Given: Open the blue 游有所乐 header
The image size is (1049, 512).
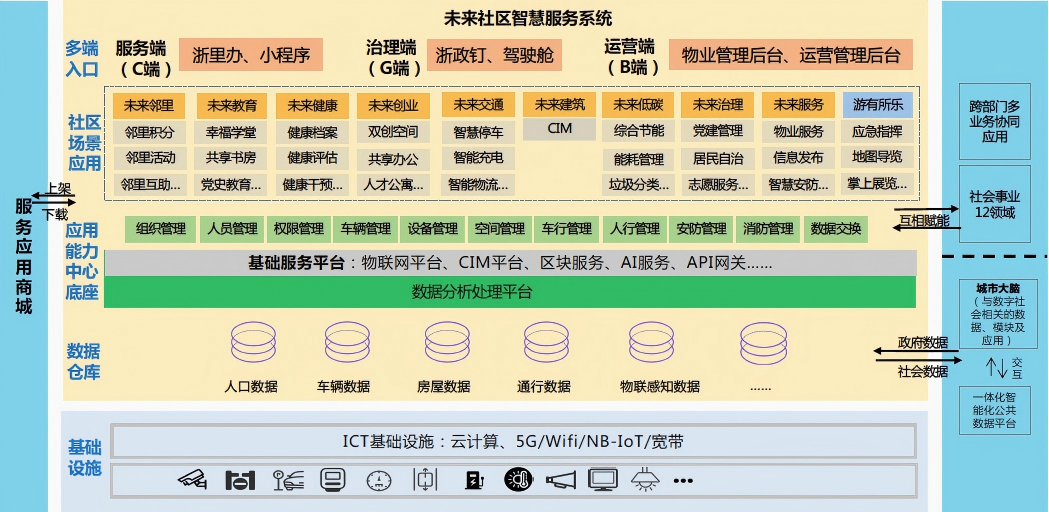Looking at the screenshot, I should 878,105.
